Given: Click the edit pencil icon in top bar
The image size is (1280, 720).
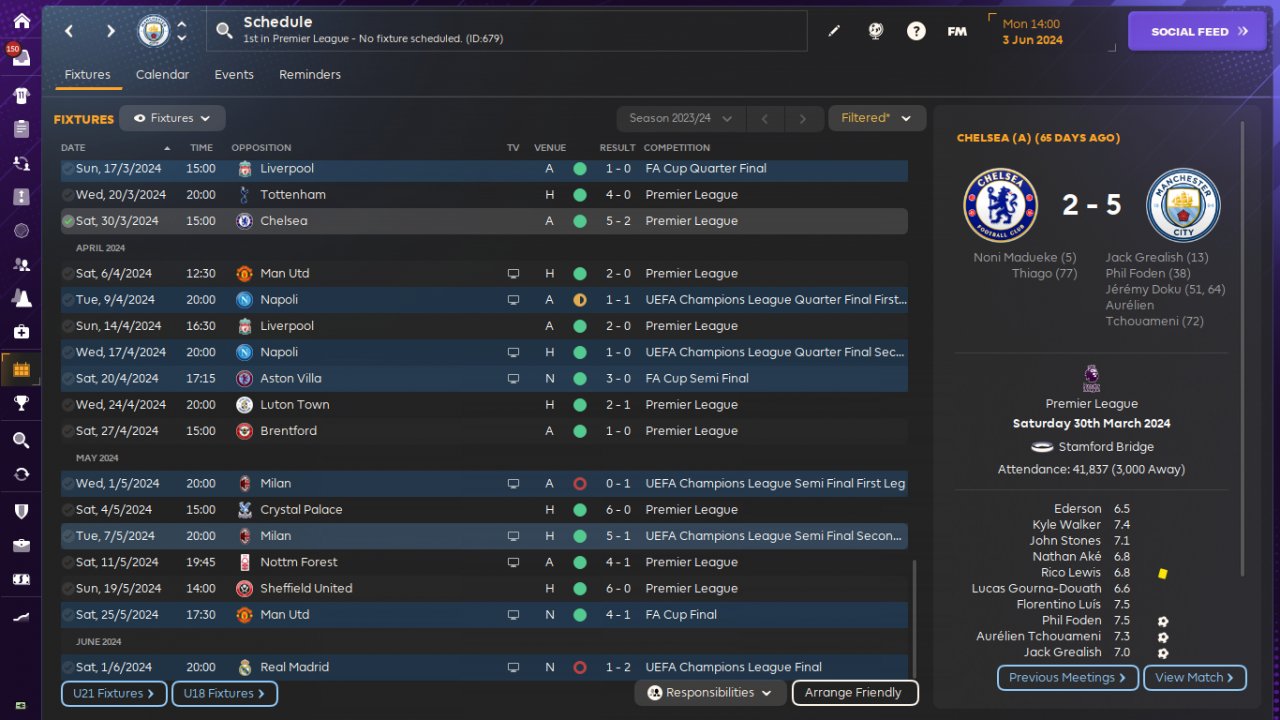Looking at the screenshot, I should [834, 31].
